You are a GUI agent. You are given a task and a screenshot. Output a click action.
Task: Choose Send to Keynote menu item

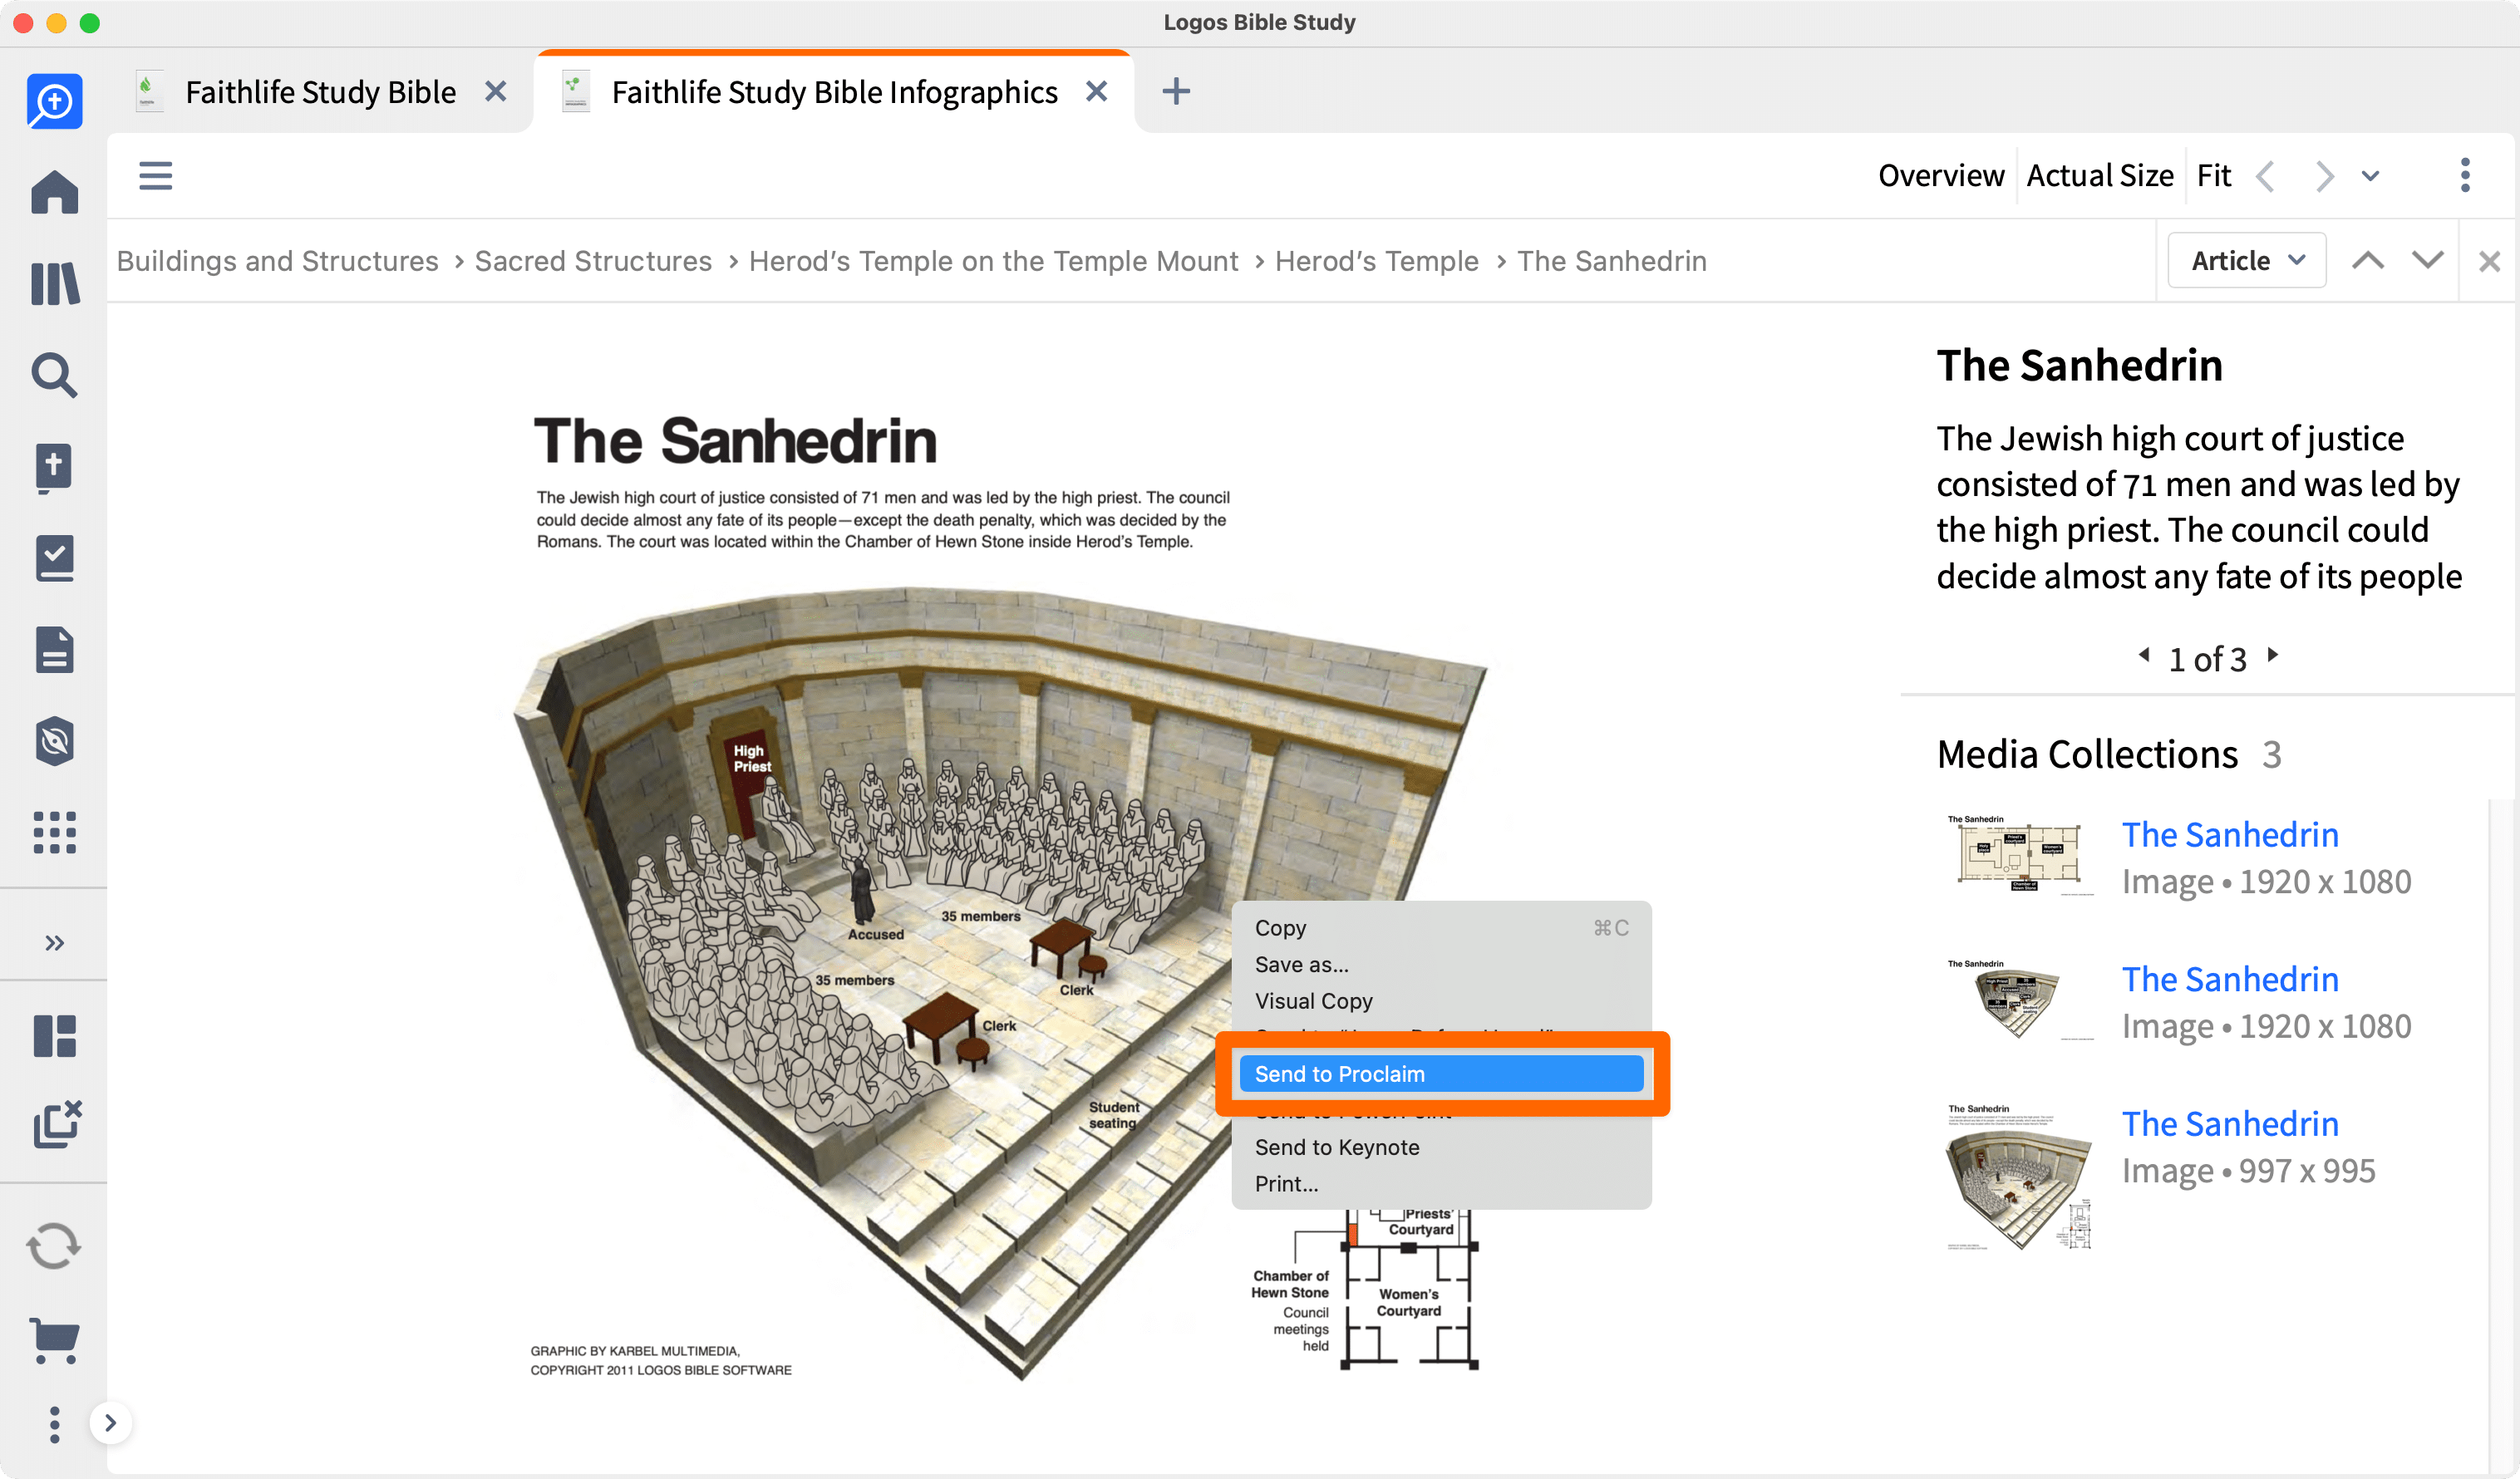click(1441, 1147)
